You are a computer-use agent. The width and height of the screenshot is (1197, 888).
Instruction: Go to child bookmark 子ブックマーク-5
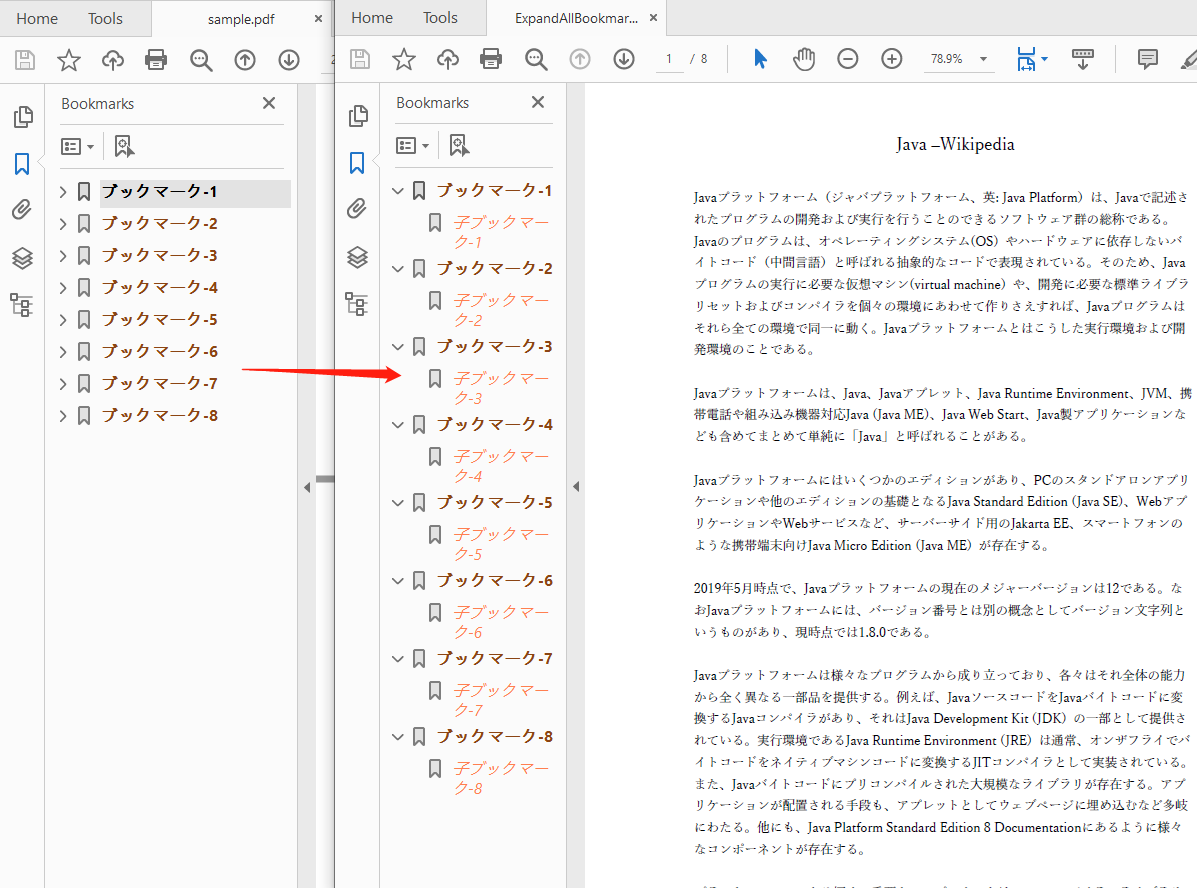501,544
